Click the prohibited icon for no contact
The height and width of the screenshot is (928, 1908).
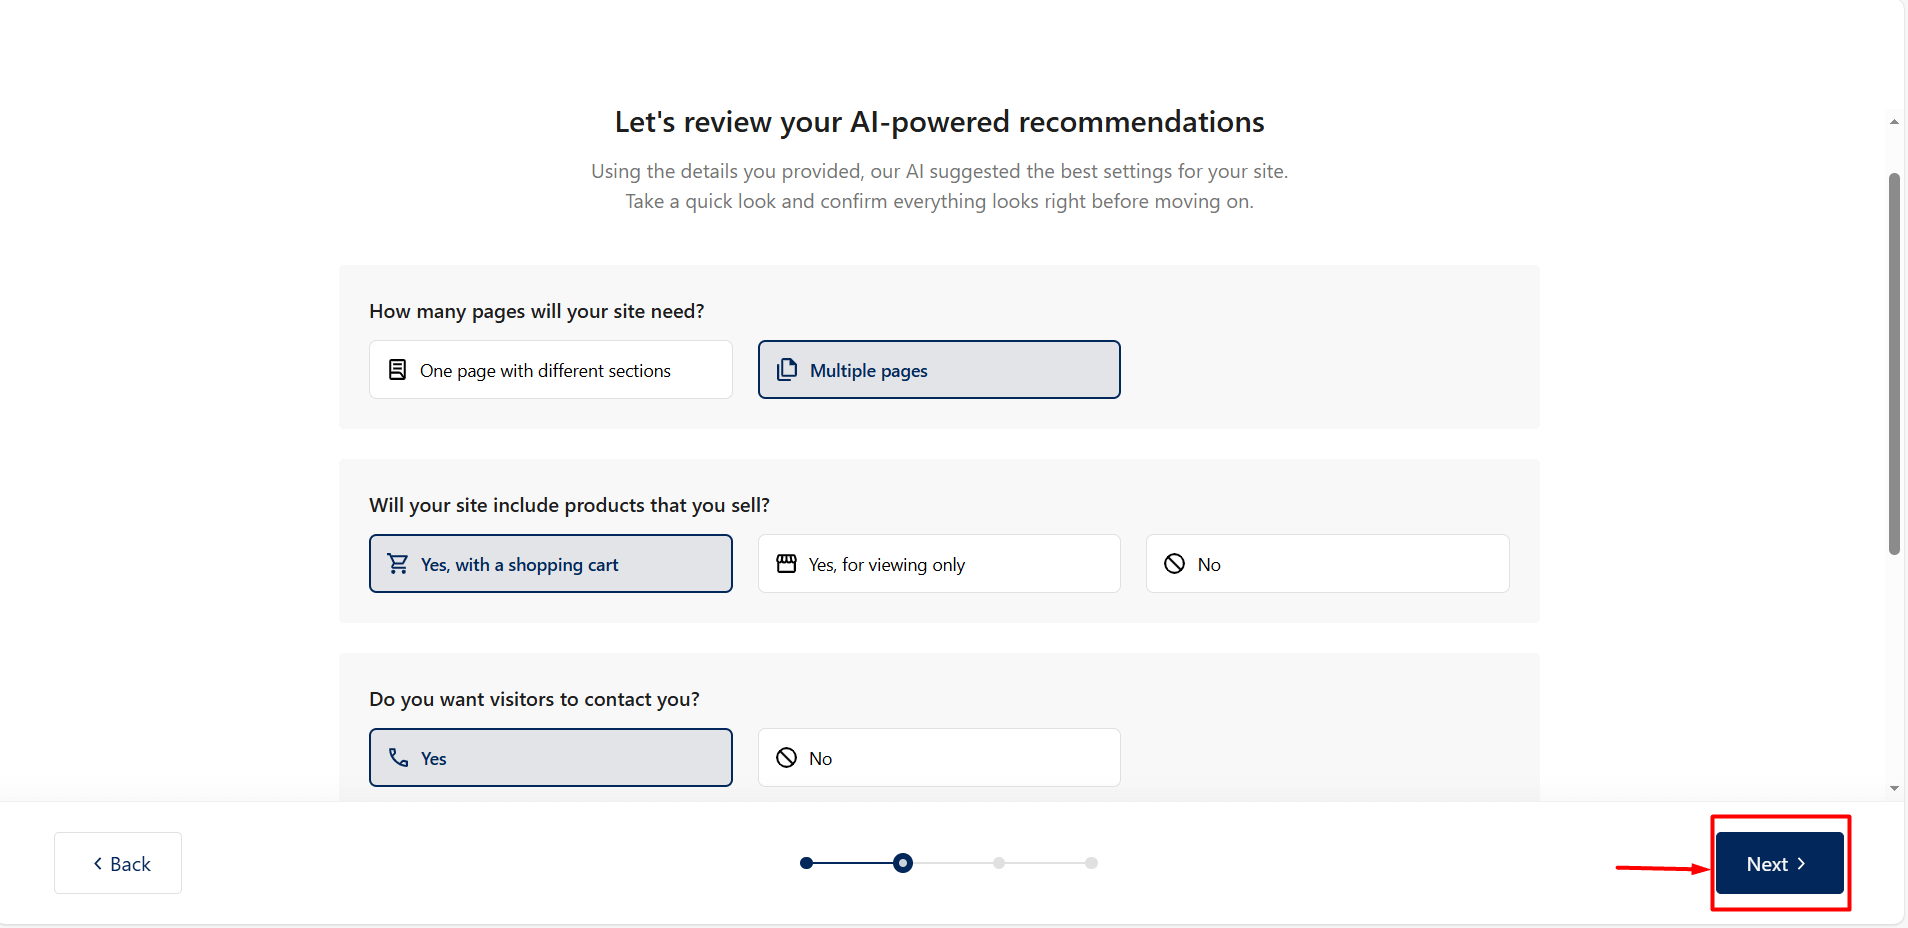787,758
